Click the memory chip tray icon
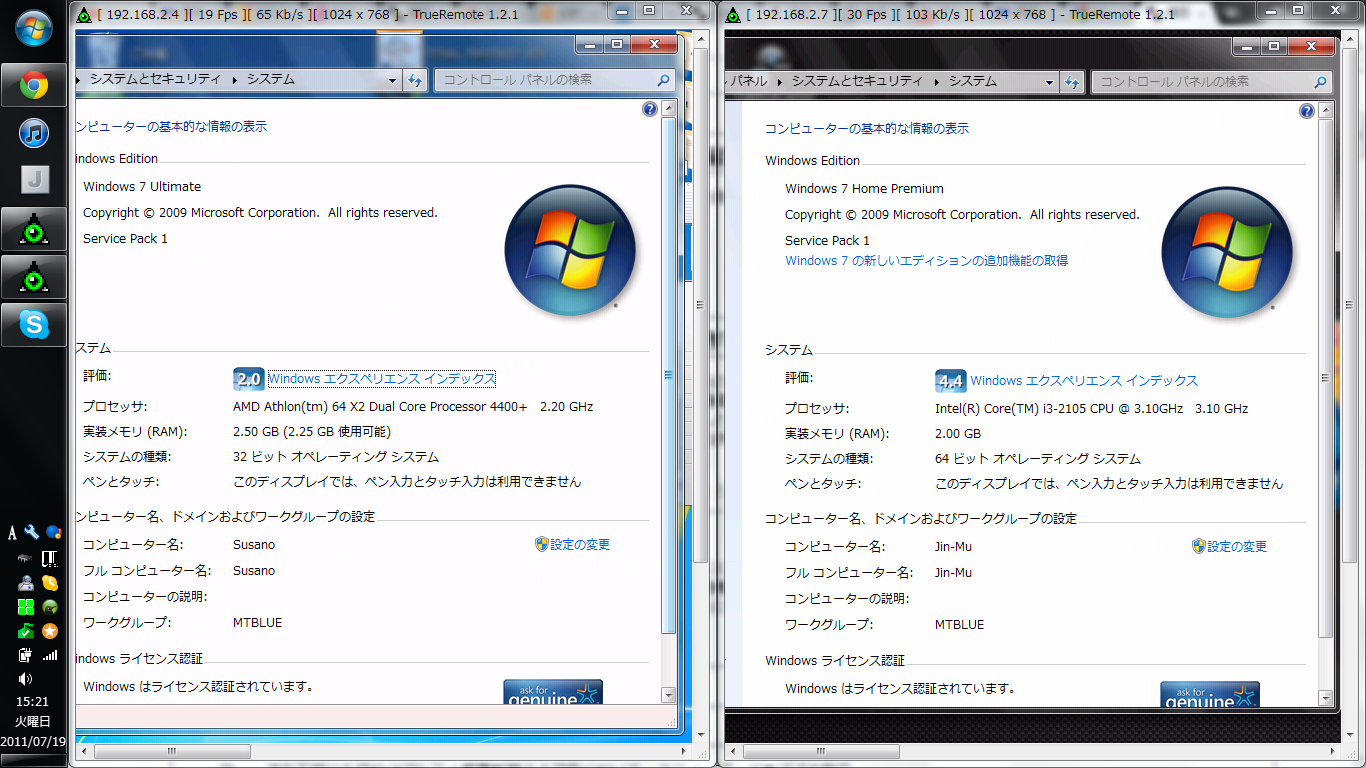This screenshot has height=768, width=1366. click(26, 558)
